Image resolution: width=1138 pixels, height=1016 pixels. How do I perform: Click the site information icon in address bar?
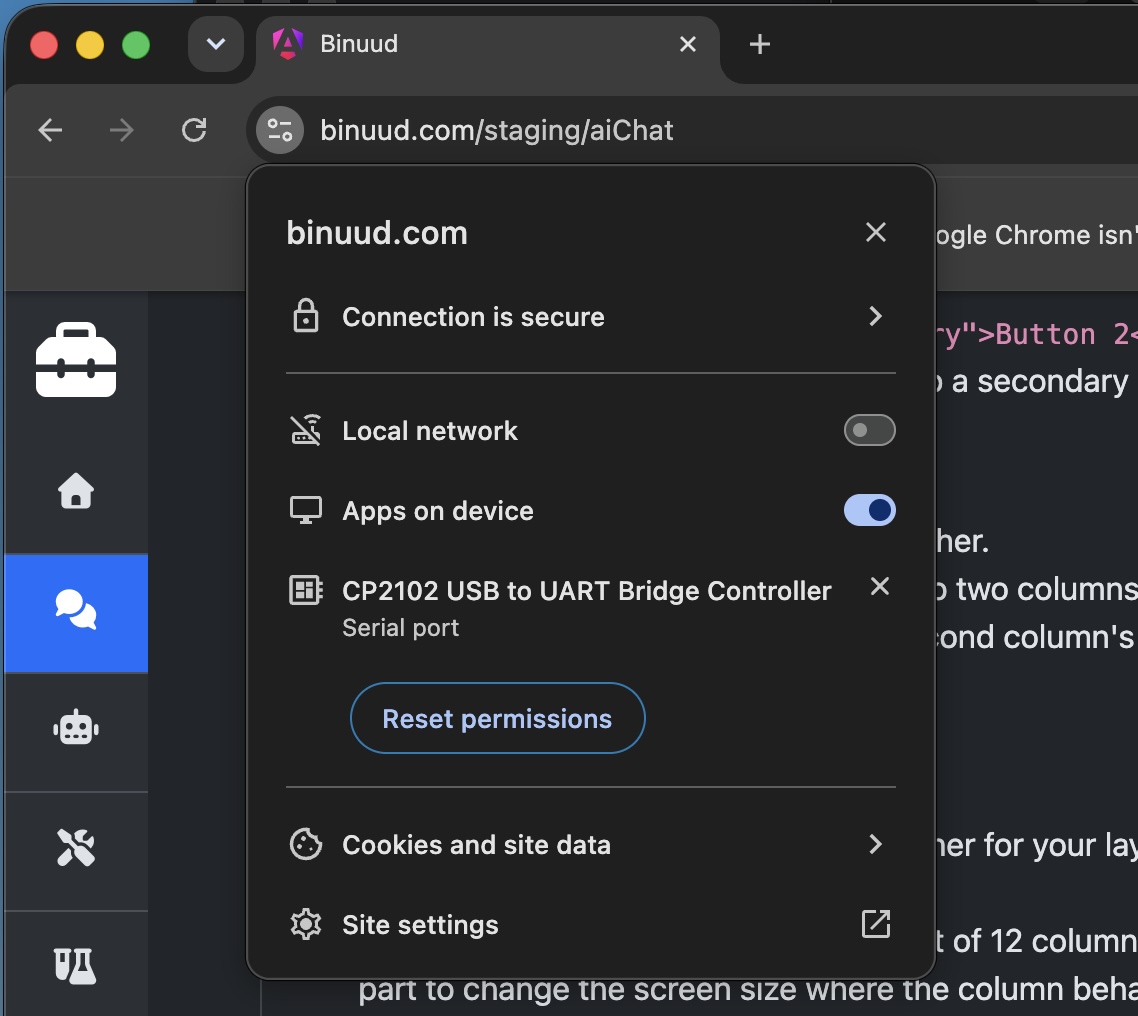(x=280, y=131)
